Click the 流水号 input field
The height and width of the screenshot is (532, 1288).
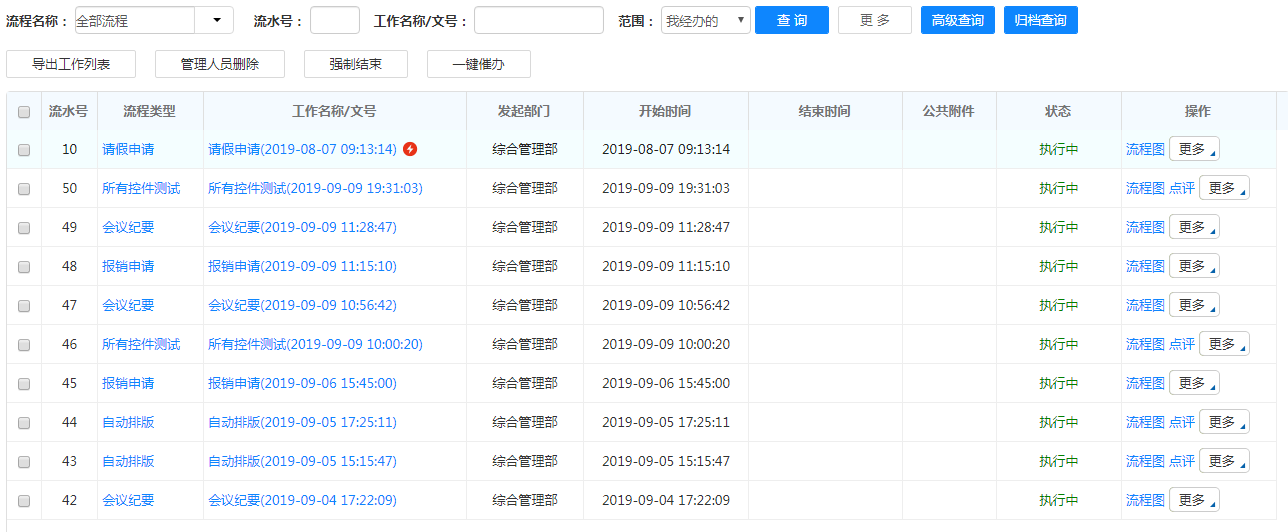334,21
